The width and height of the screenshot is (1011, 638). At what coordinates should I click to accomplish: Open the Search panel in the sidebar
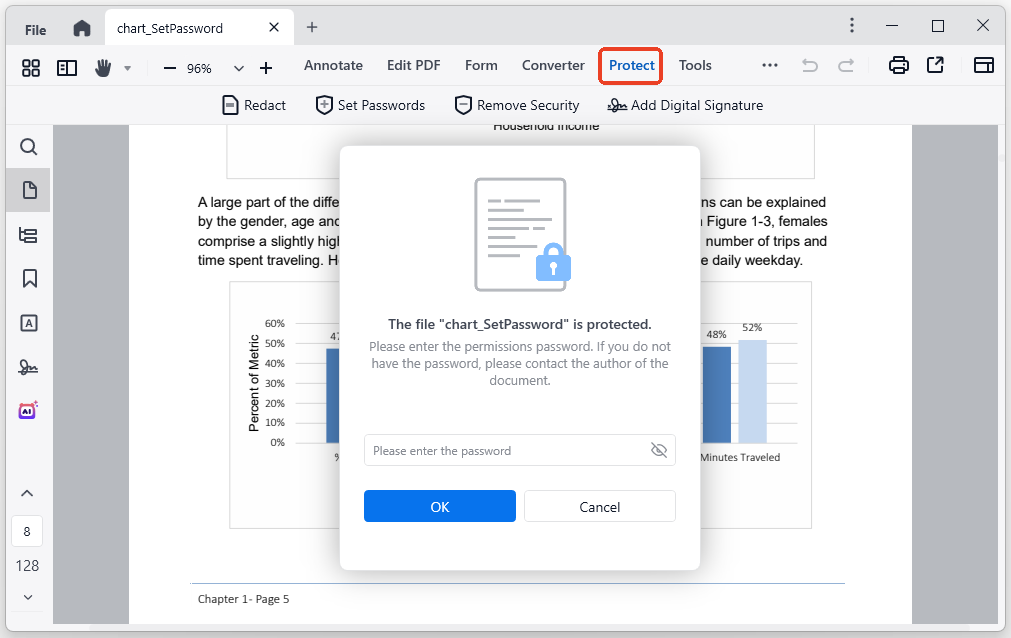tap(29, 148)
